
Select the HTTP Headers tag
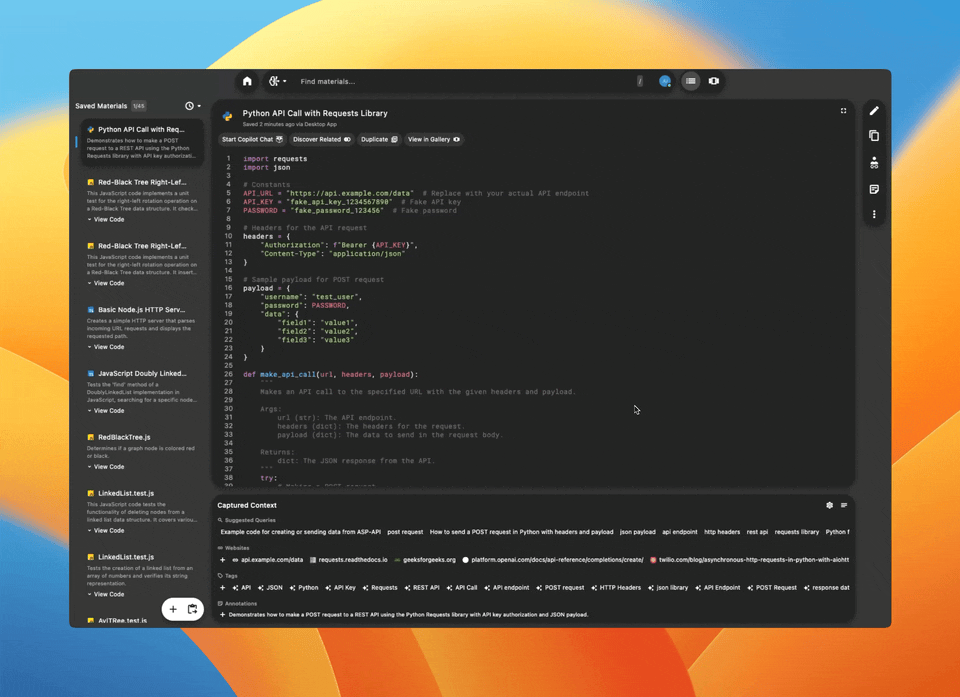pos(616,588)
